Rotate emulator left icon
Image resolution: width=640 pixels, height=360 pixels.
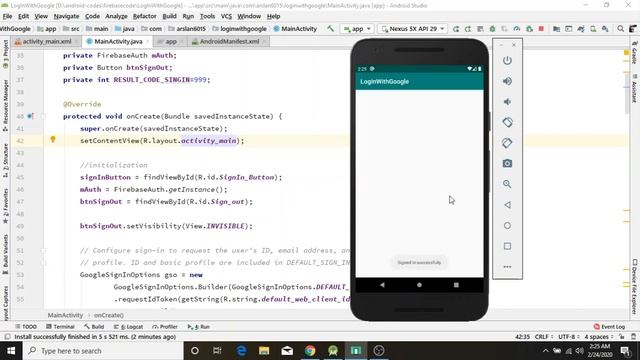point(507,122)
